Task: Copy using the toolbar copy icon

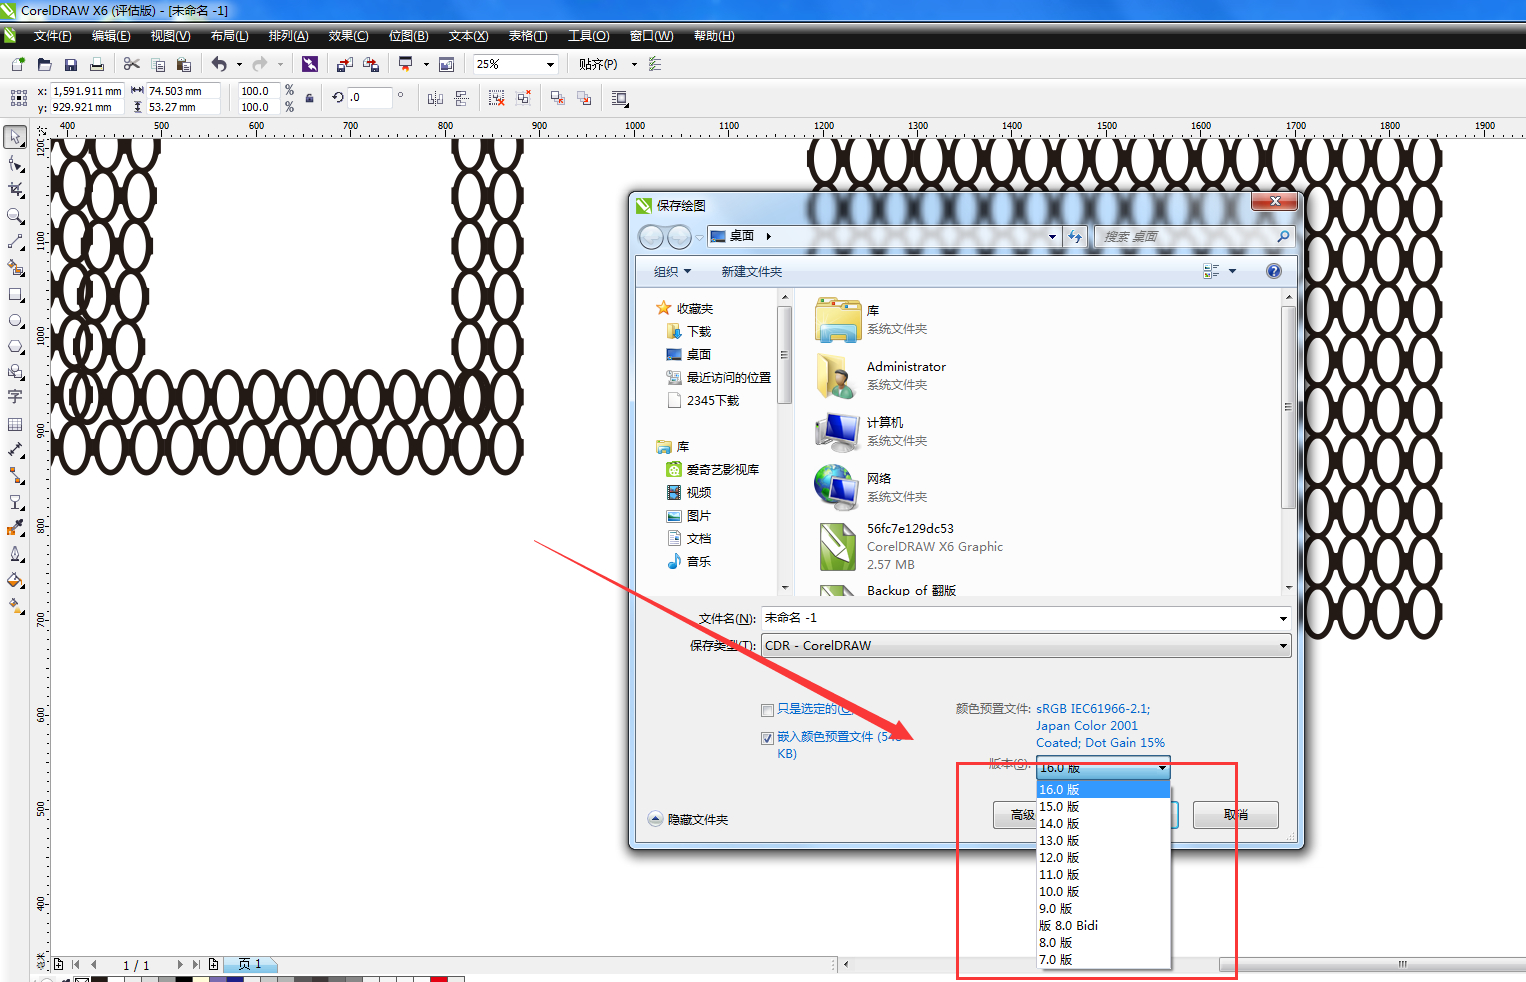Action: 157,64
